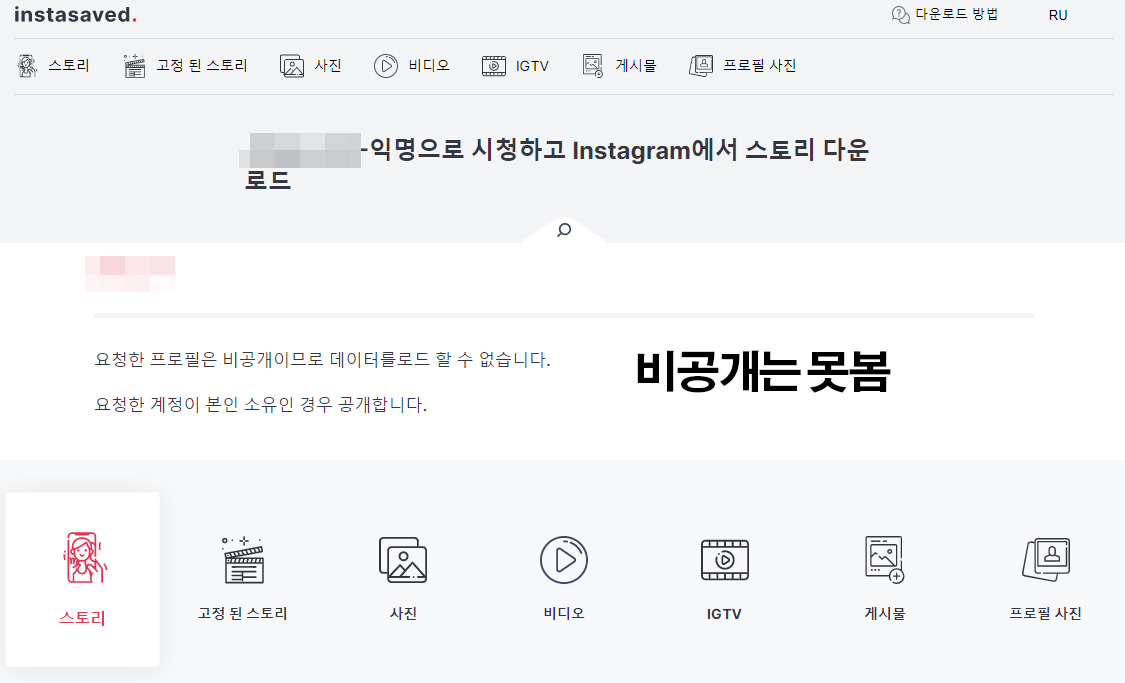This screenshot has height=683, width=1125.
Task: Open bold IGTV bottom card label
Action: [x=724, y=614]
